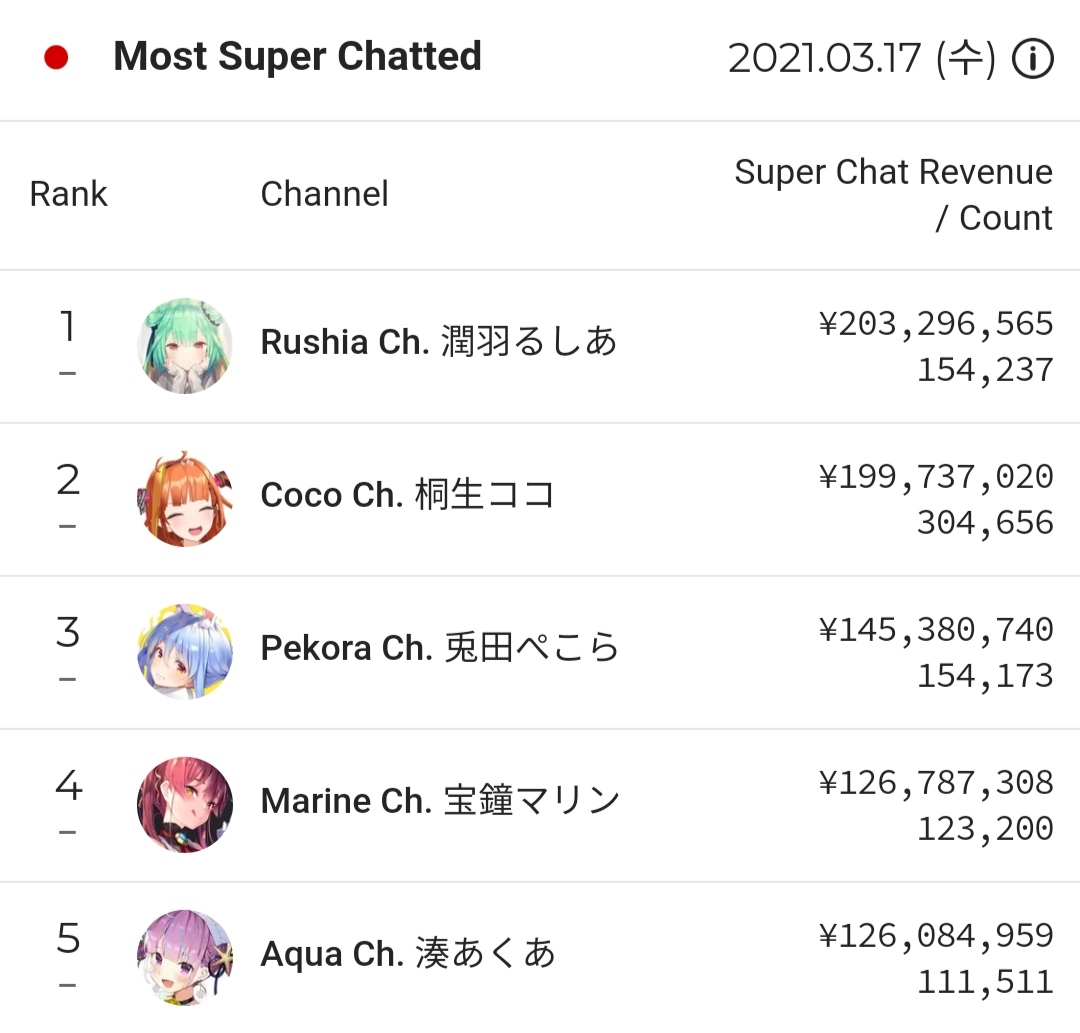The height and width of the screenshot is (1033, 1080).
Task: Click the Most Super Chatted heading
Action: [x=298, y=56]
